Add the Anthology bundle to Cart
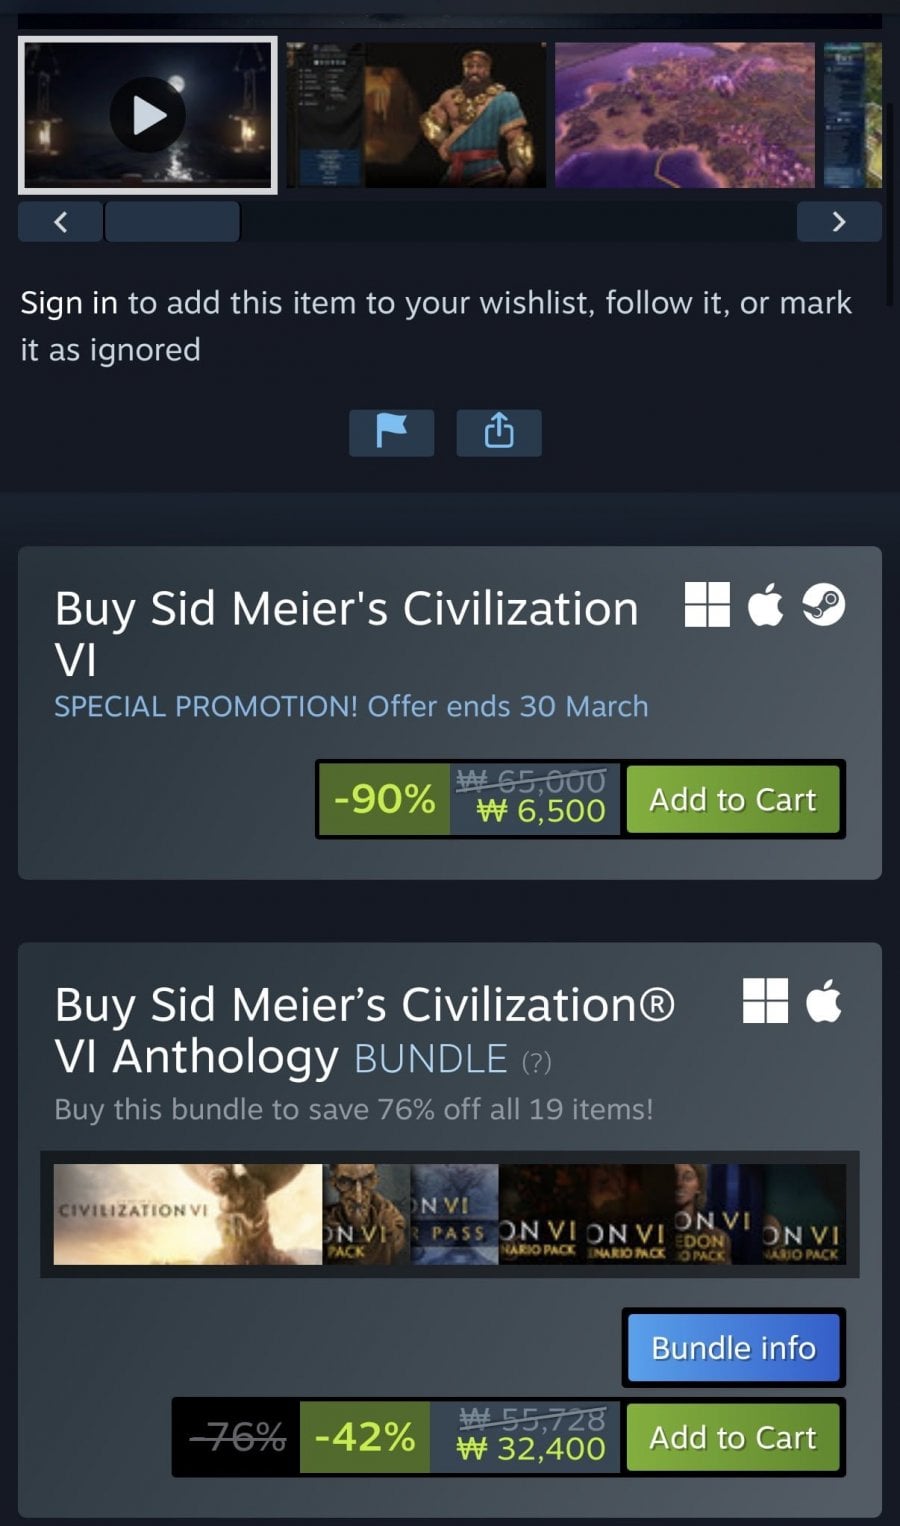Screen dimensions: 900x1526 (x=733, y=1437)
